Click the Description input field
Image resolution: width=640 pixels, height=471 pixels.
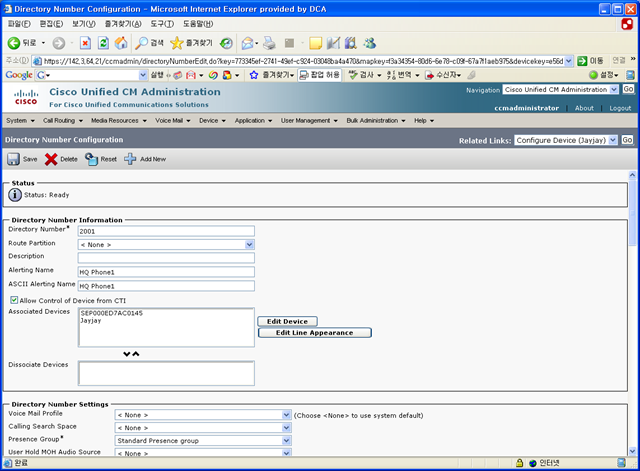point(166,258)
